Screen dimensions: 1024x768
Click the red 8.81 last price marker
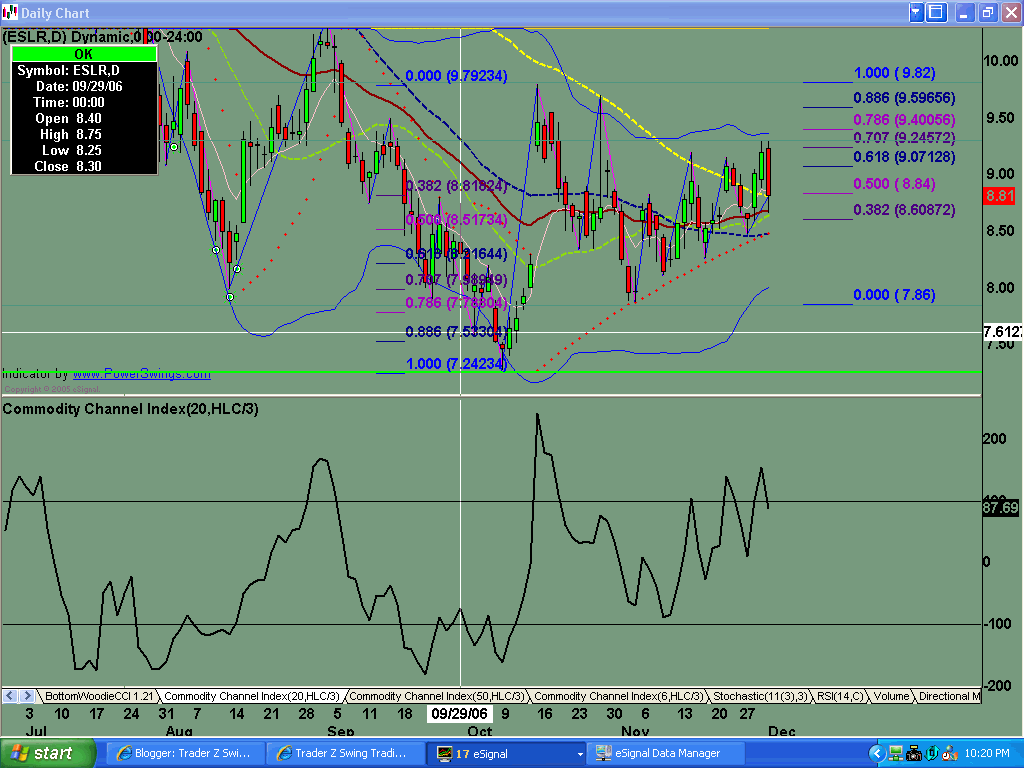[999, 195]
